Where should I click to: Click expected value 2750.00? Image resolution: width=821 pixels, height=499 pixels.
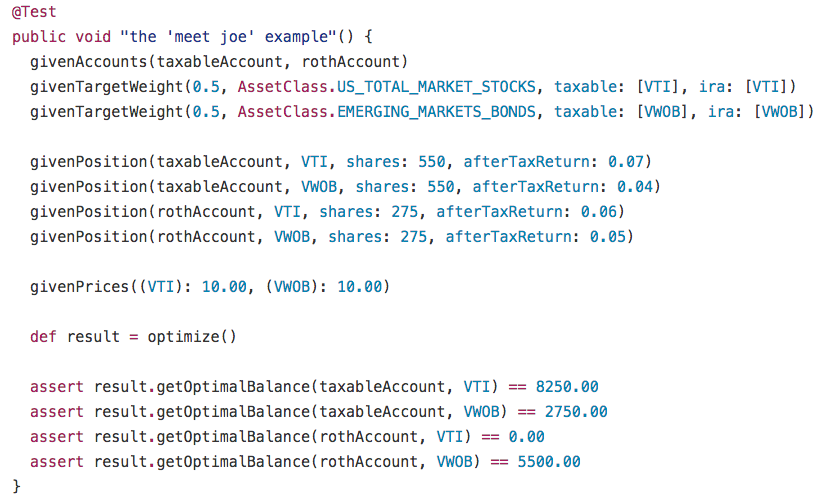click(x=576, y=412)
